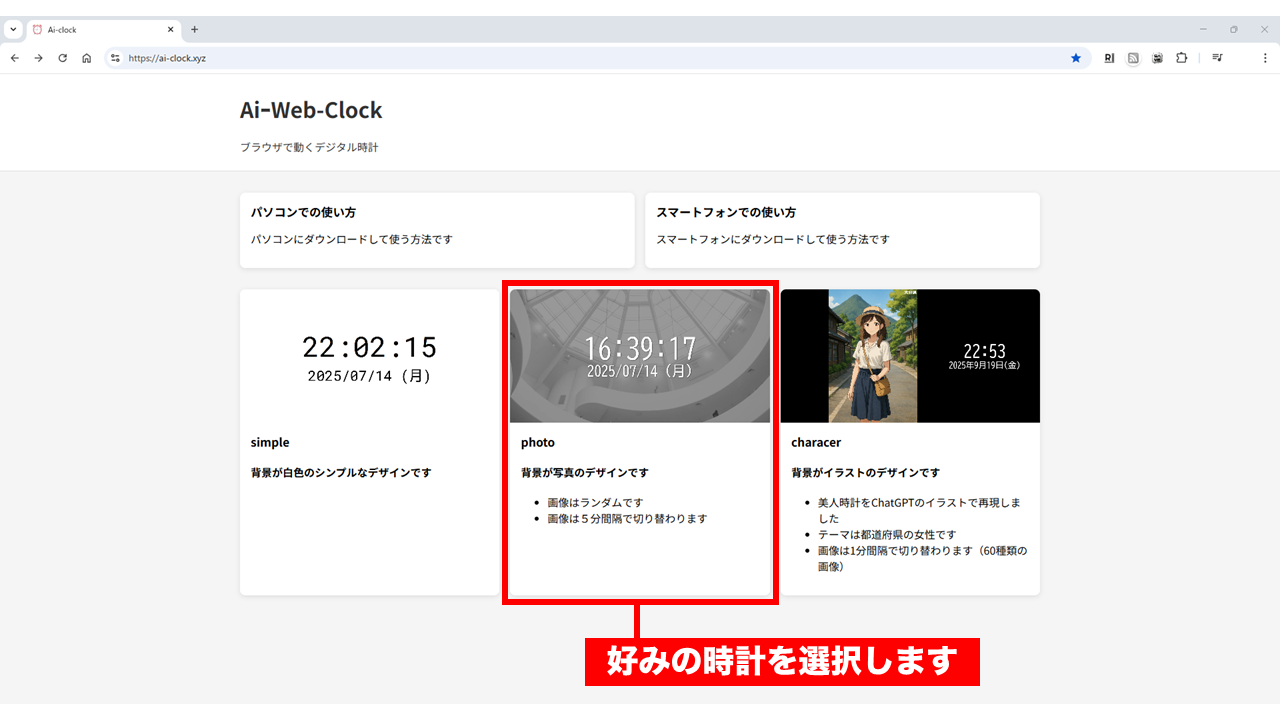Open the Chrome three-dot menu
Screen dimensions: 1280x720
pyautogui.click(x=1264, y=58)
